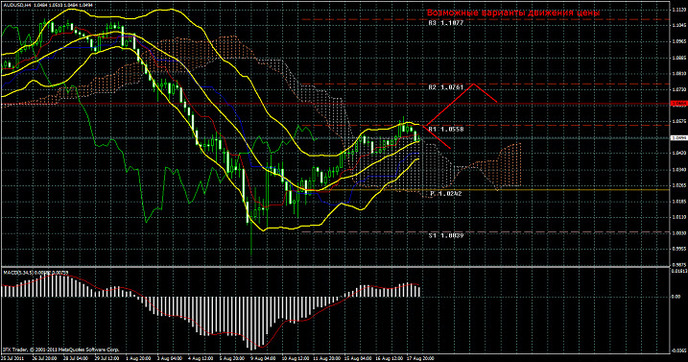Viewport: 688px width, 362px height.
Task: Select the red title text annotation
Action: 513,13
